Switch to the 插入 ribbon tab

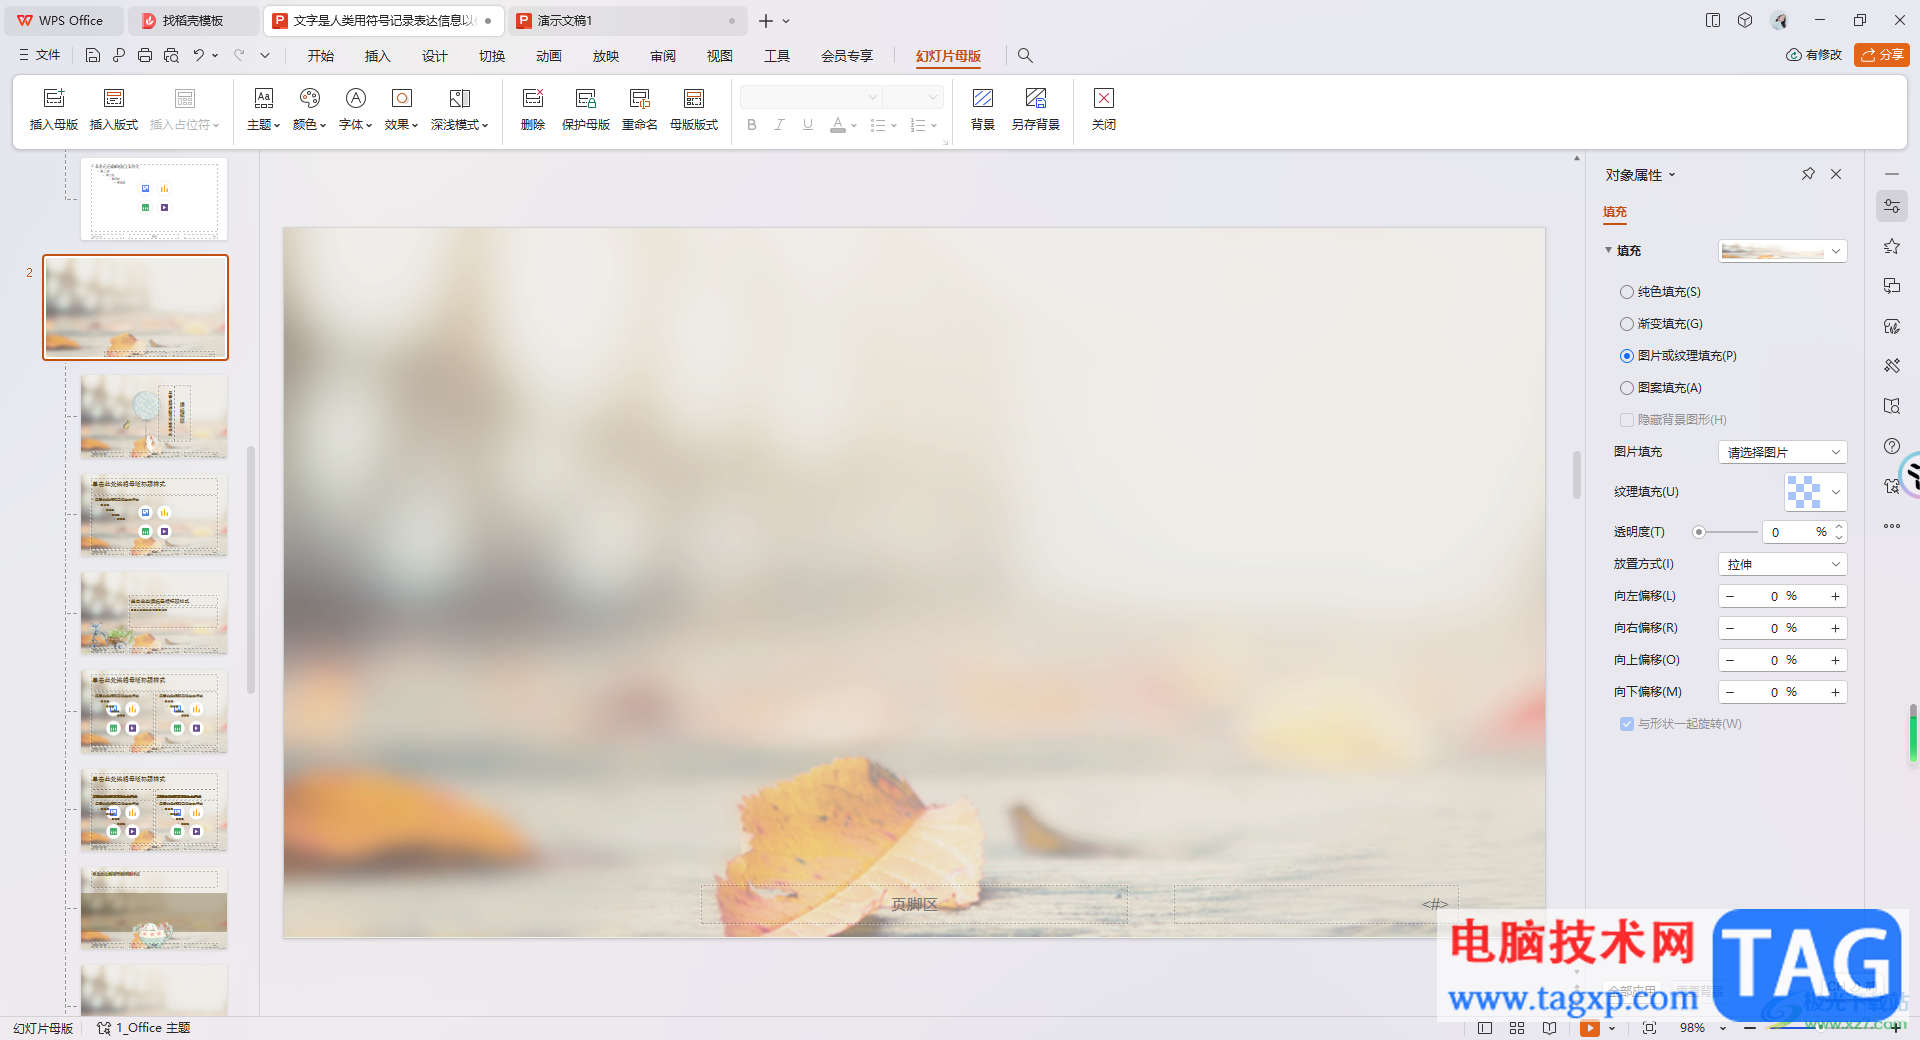pos(378,56)
